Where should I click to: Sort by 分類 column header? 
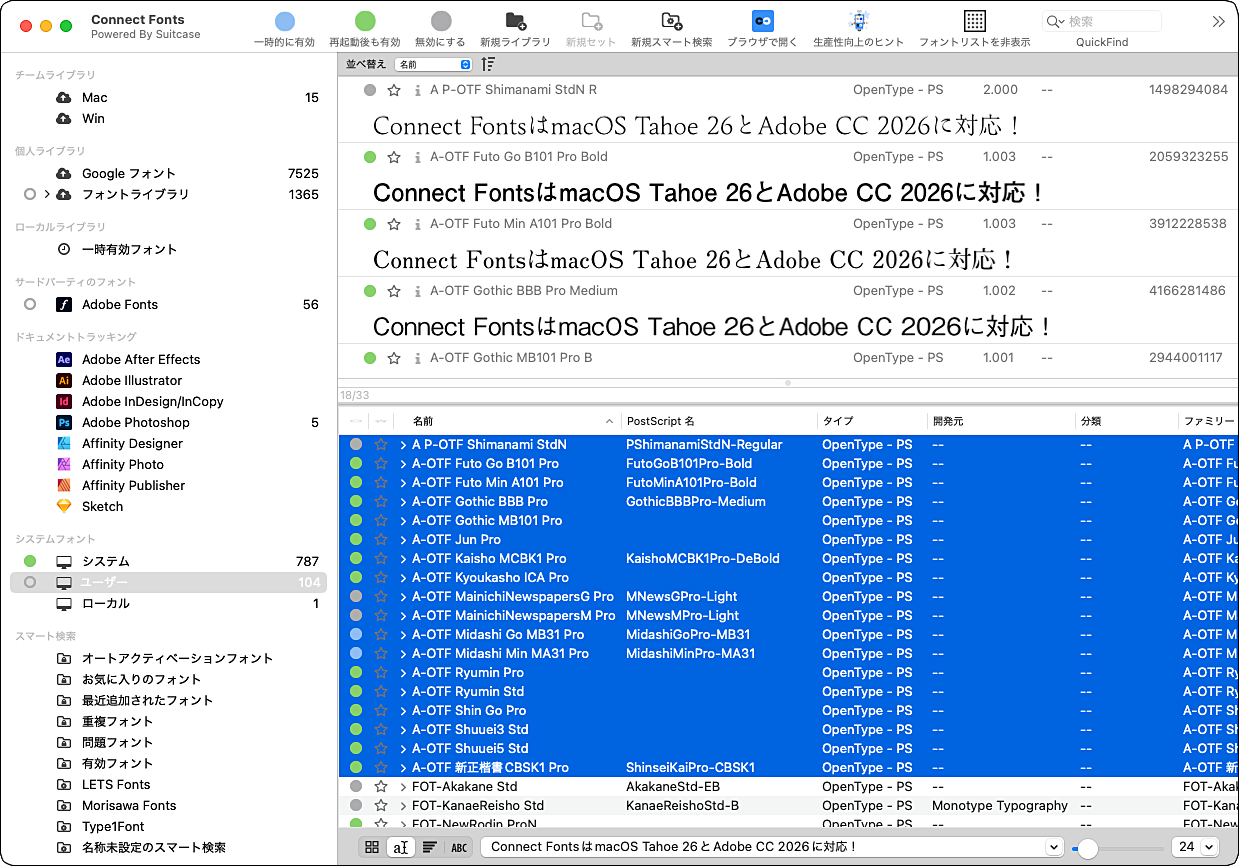(1127, 421)
